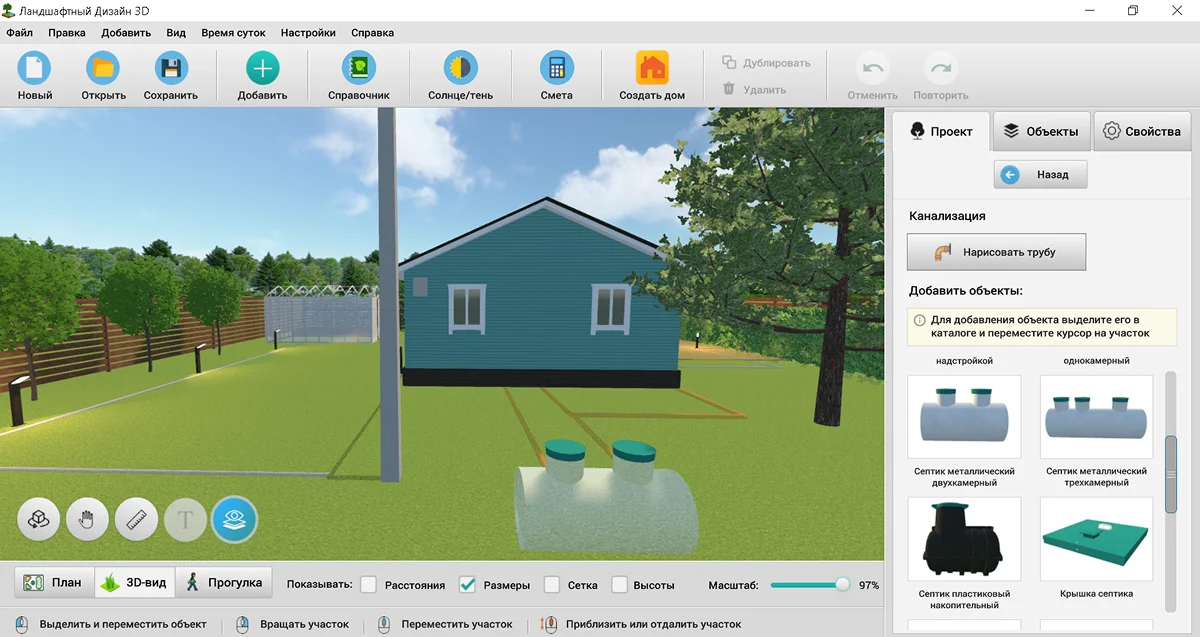Select the hand pan tool
The width and height of the screenshot is (1200, 637).
[x=87, y=519]
